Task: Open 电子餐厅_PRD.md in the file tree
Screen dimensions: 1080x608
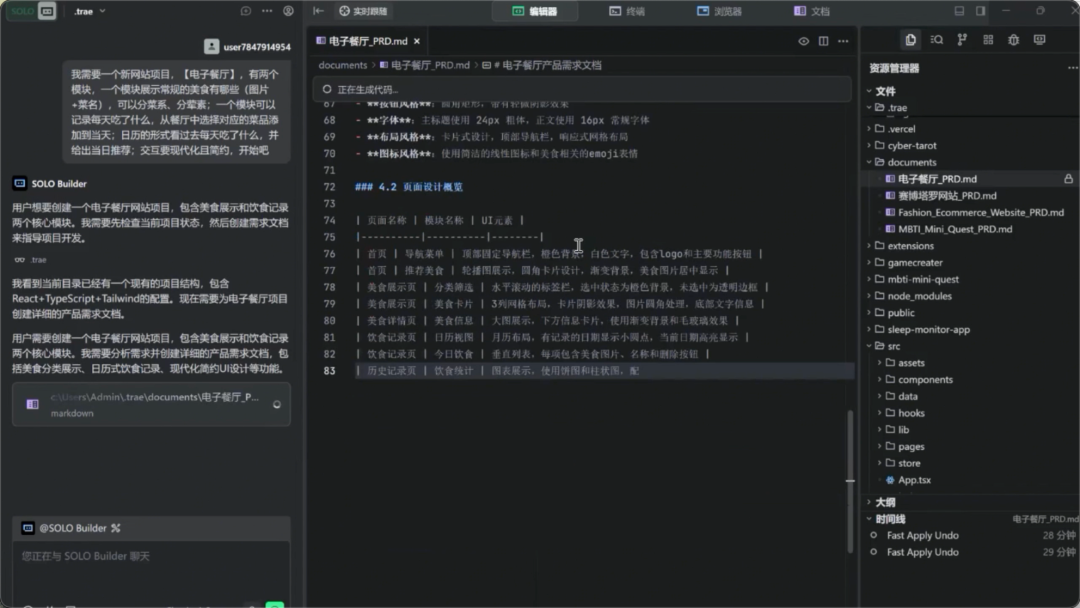Action: tap(937, 179)
